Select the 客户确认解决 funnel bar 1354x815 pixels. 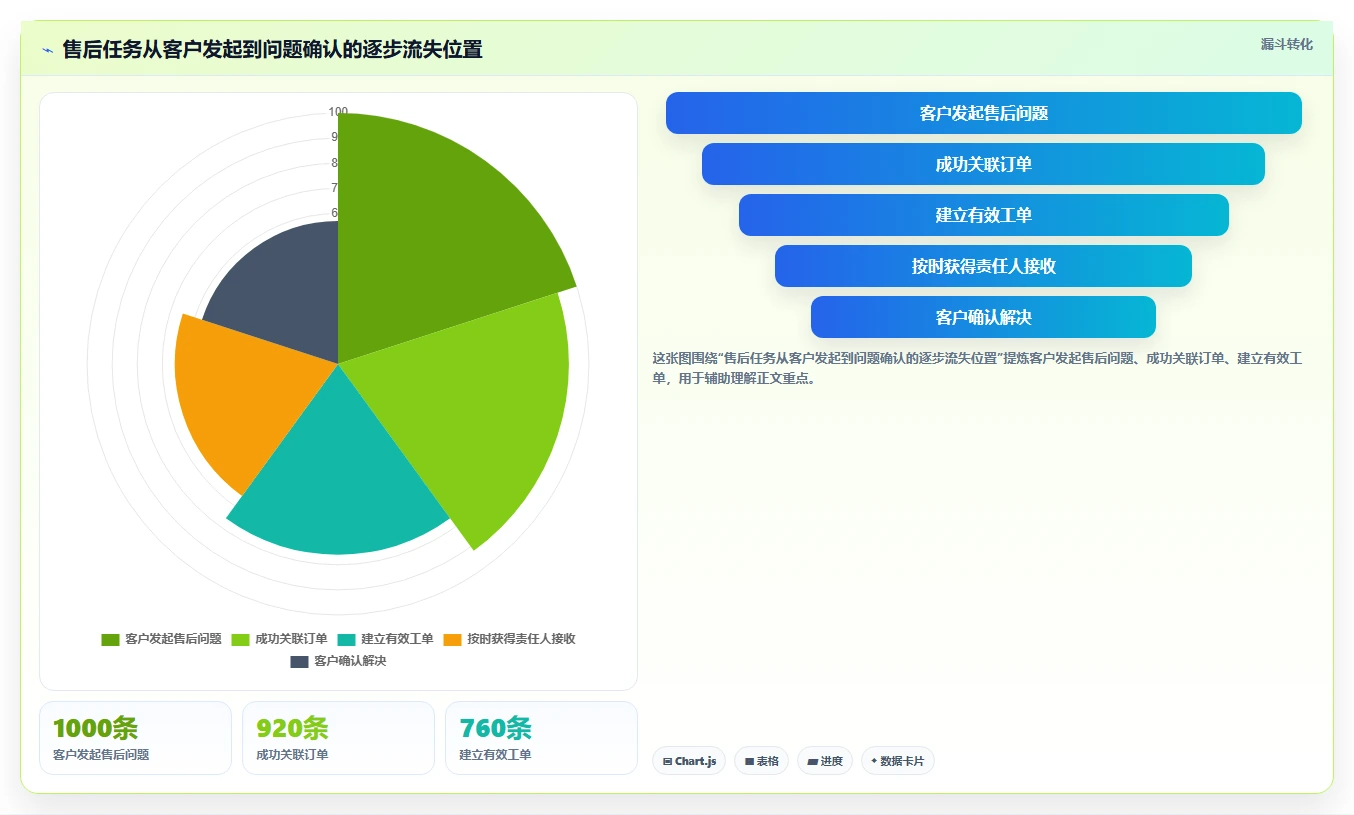[984, 317]
